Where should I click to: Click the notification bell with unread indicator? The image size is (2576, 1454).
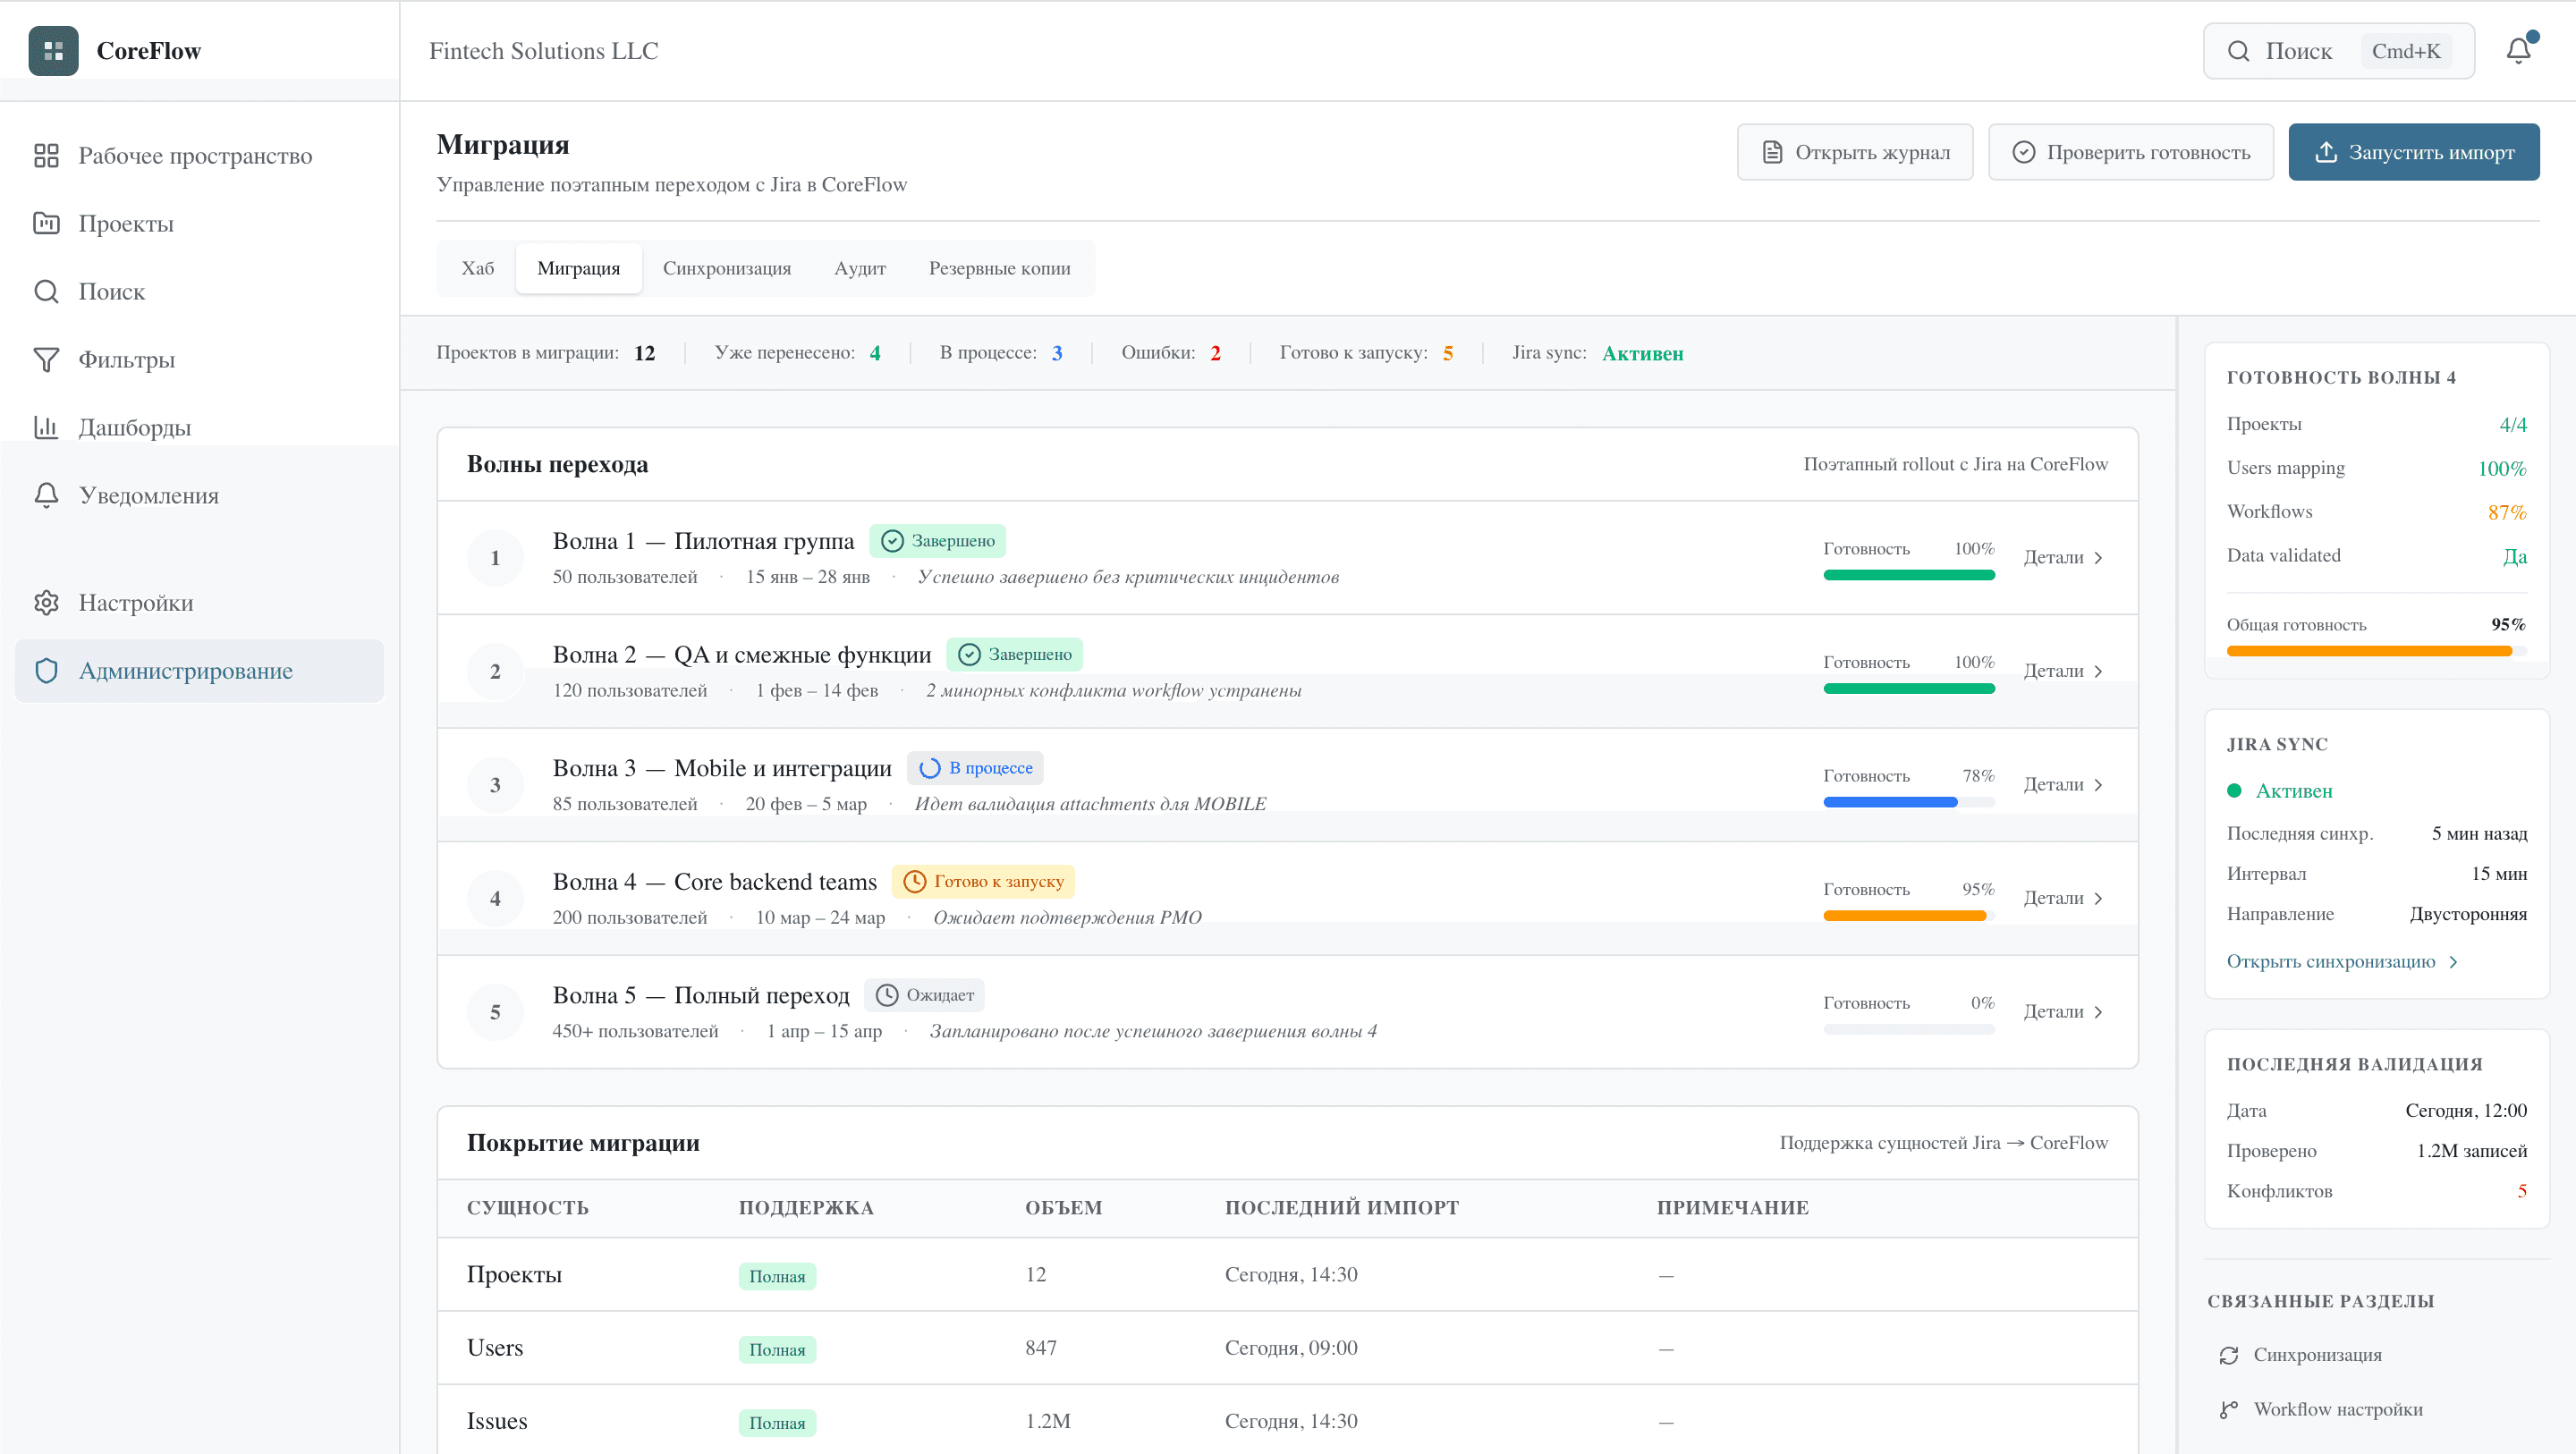pos(2519,50)
